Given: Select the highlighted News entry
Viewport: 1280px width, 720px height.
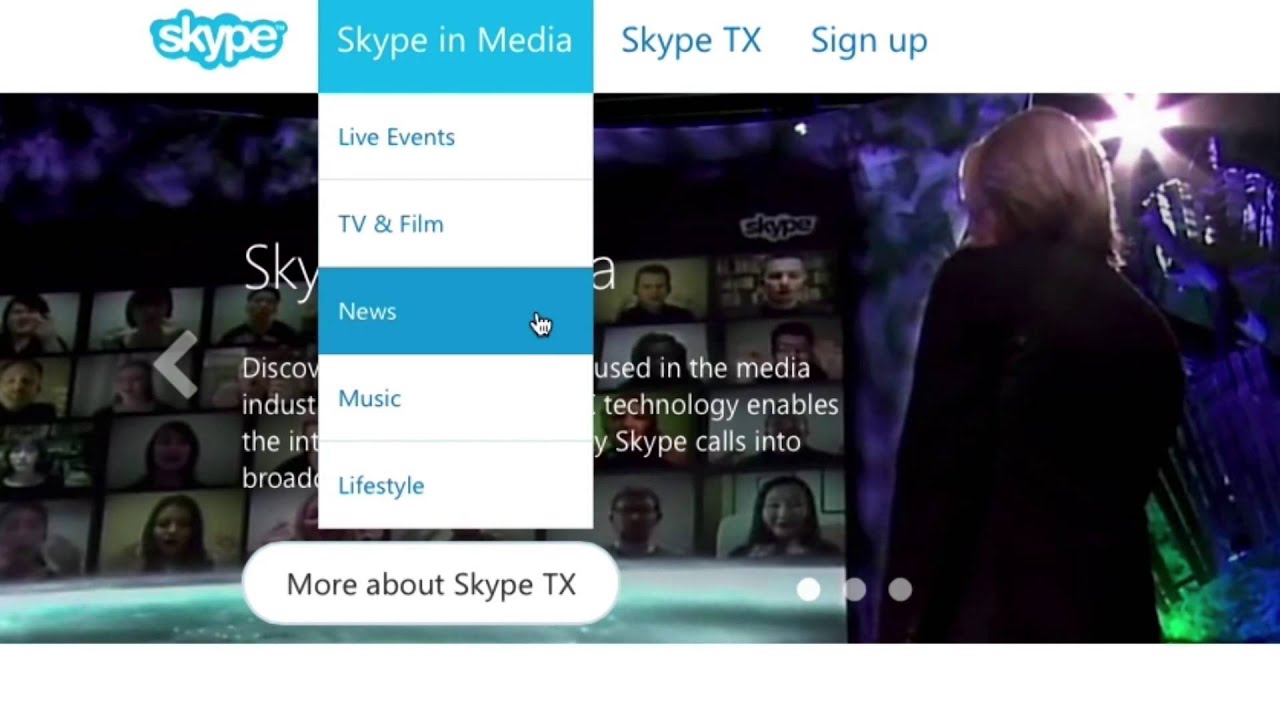Looking at the screenshot, I should [455, 311].
